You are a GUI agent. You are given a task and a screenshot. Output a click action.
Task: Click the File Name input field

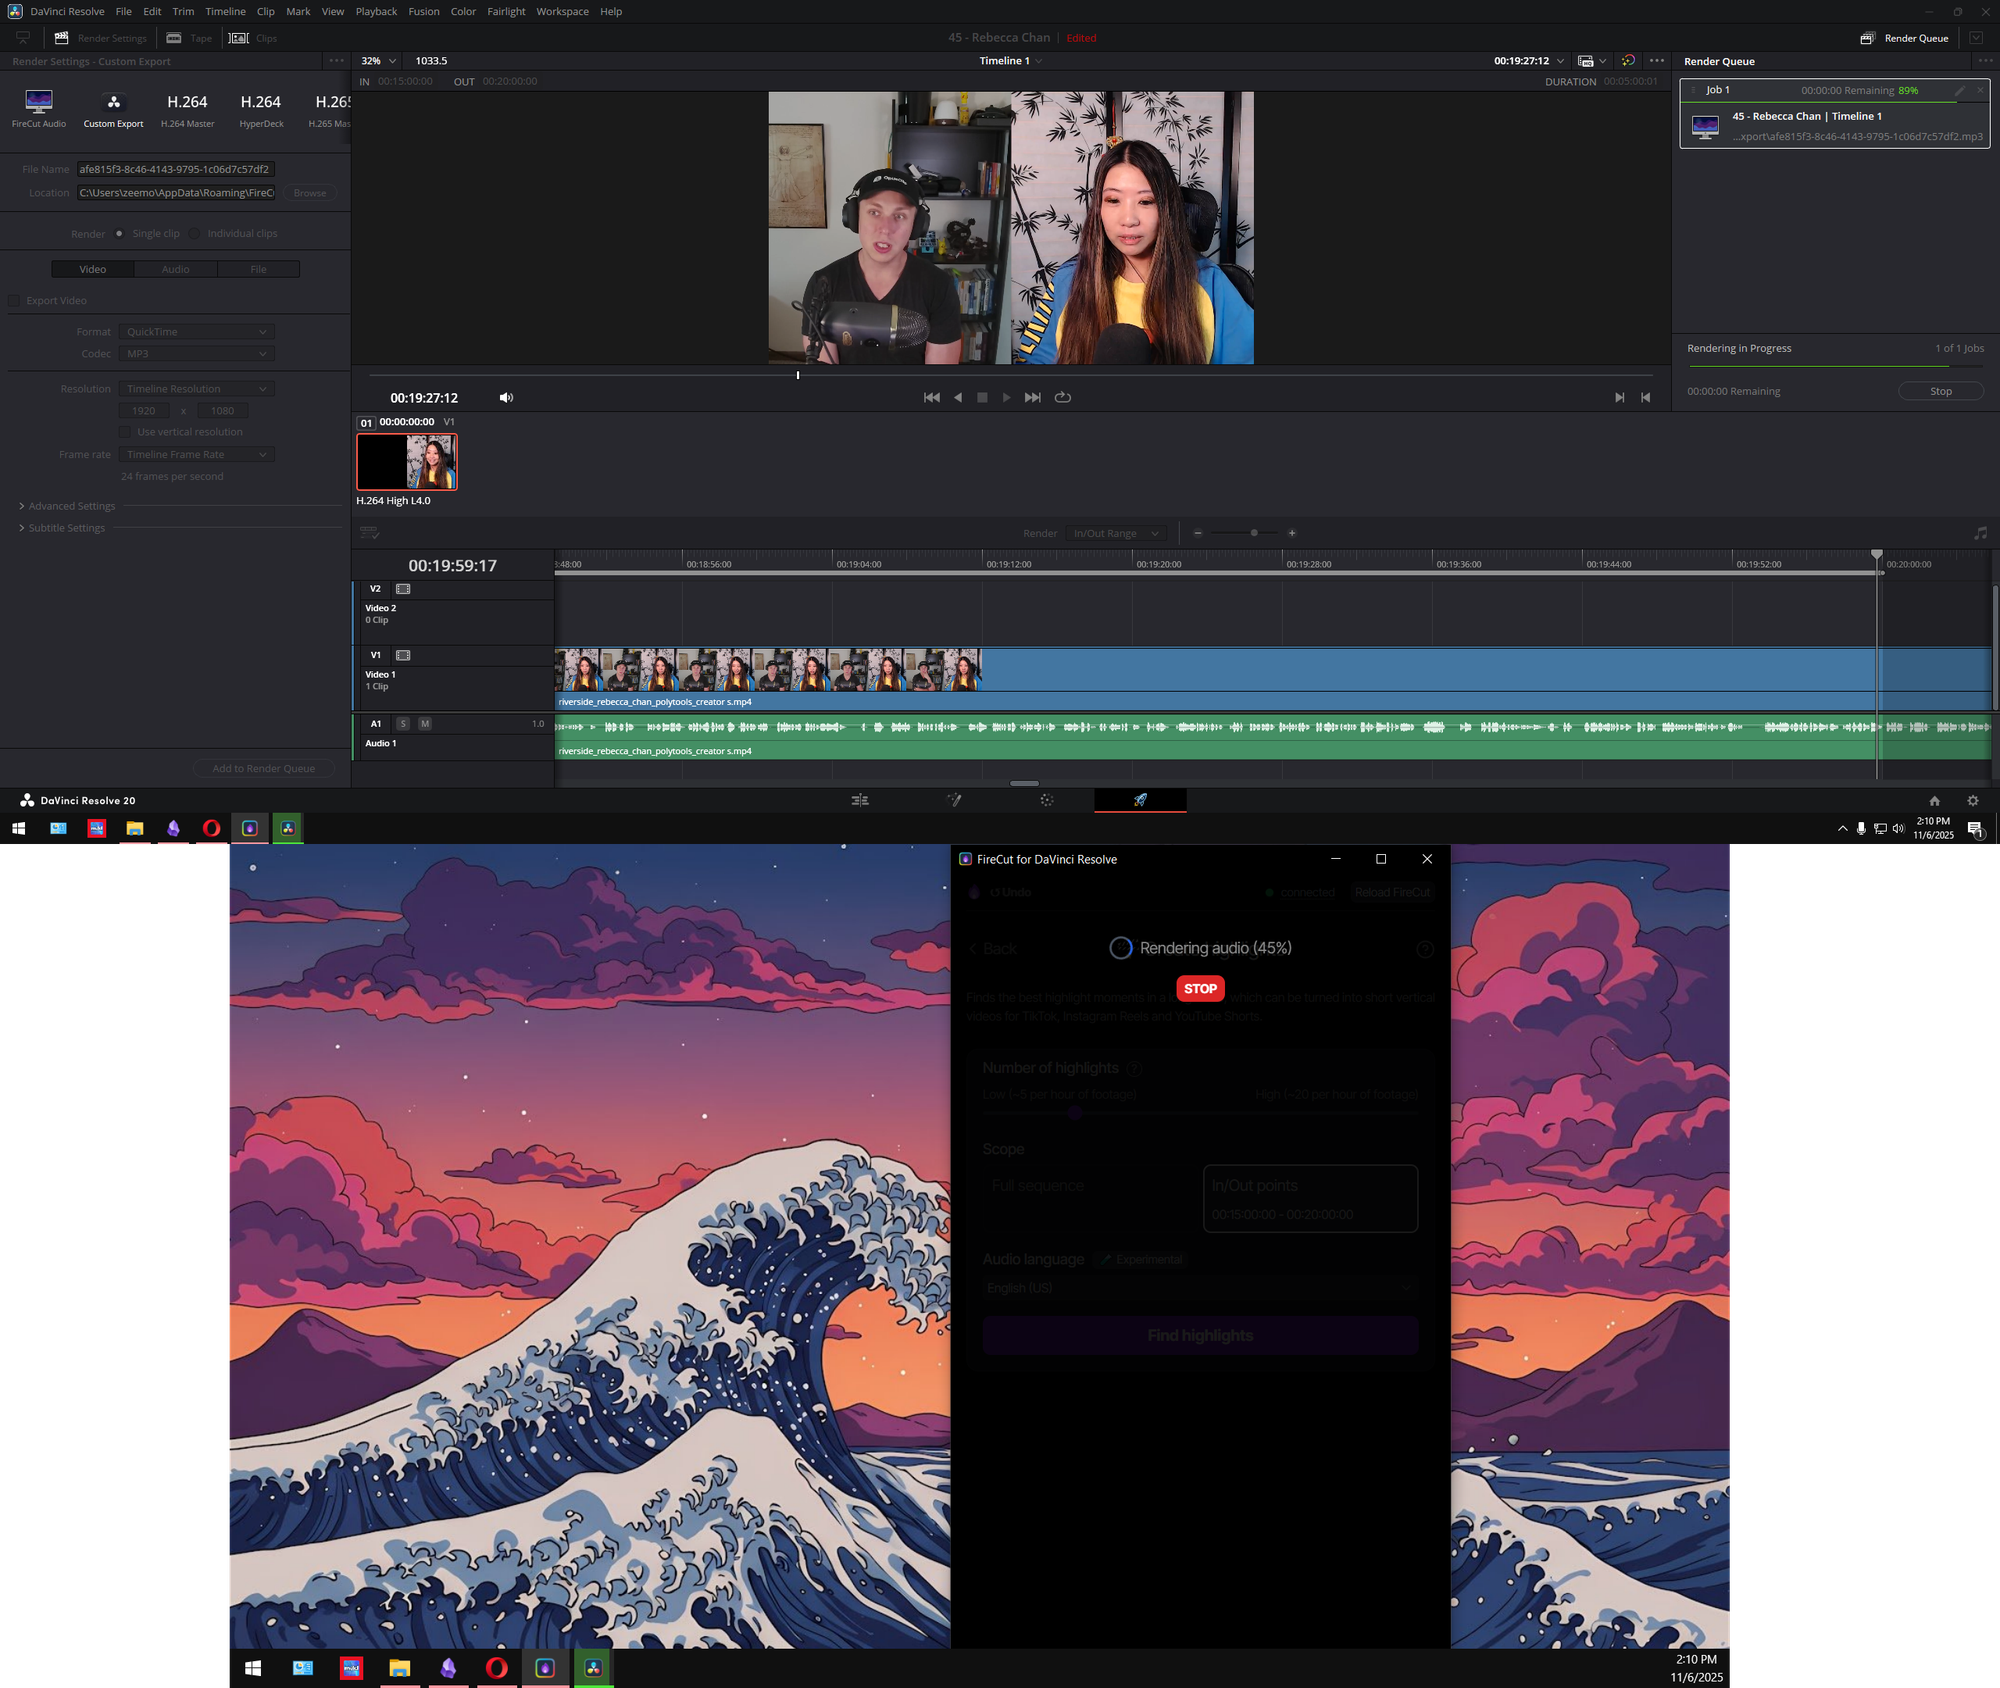pyautogui.click(x=176, y=169)
